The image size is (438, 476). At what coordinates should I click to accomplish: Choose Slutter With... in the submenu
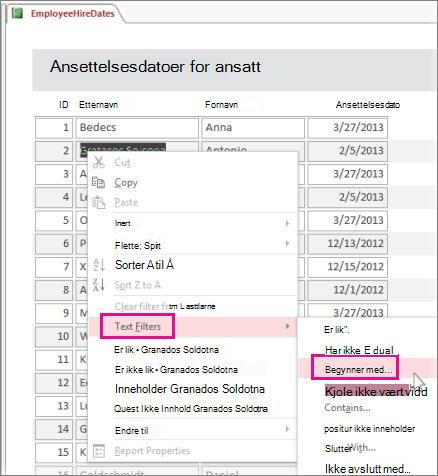click(x=350, y=448)
